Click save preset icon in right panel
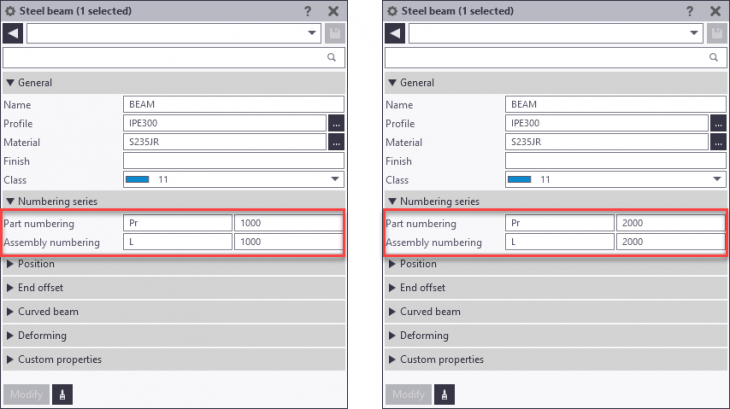Viewport: 730px width, 409px height. pos(717,33)
